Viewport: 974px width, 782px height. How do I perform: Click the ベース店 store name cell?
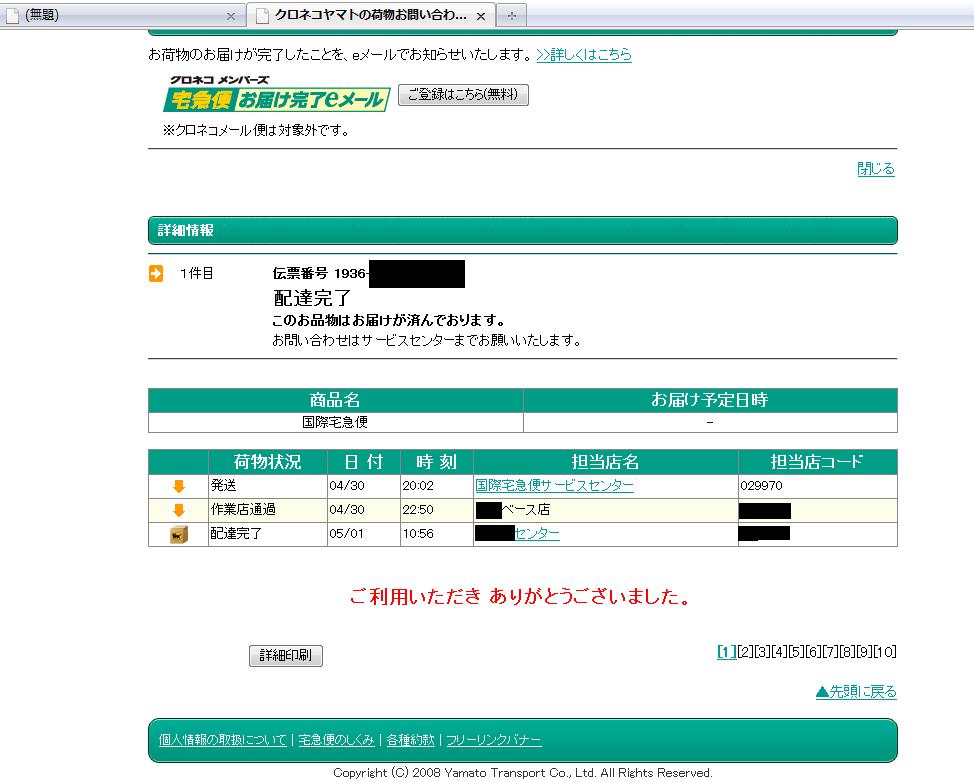pyautogui.click(x=606, y=510)
